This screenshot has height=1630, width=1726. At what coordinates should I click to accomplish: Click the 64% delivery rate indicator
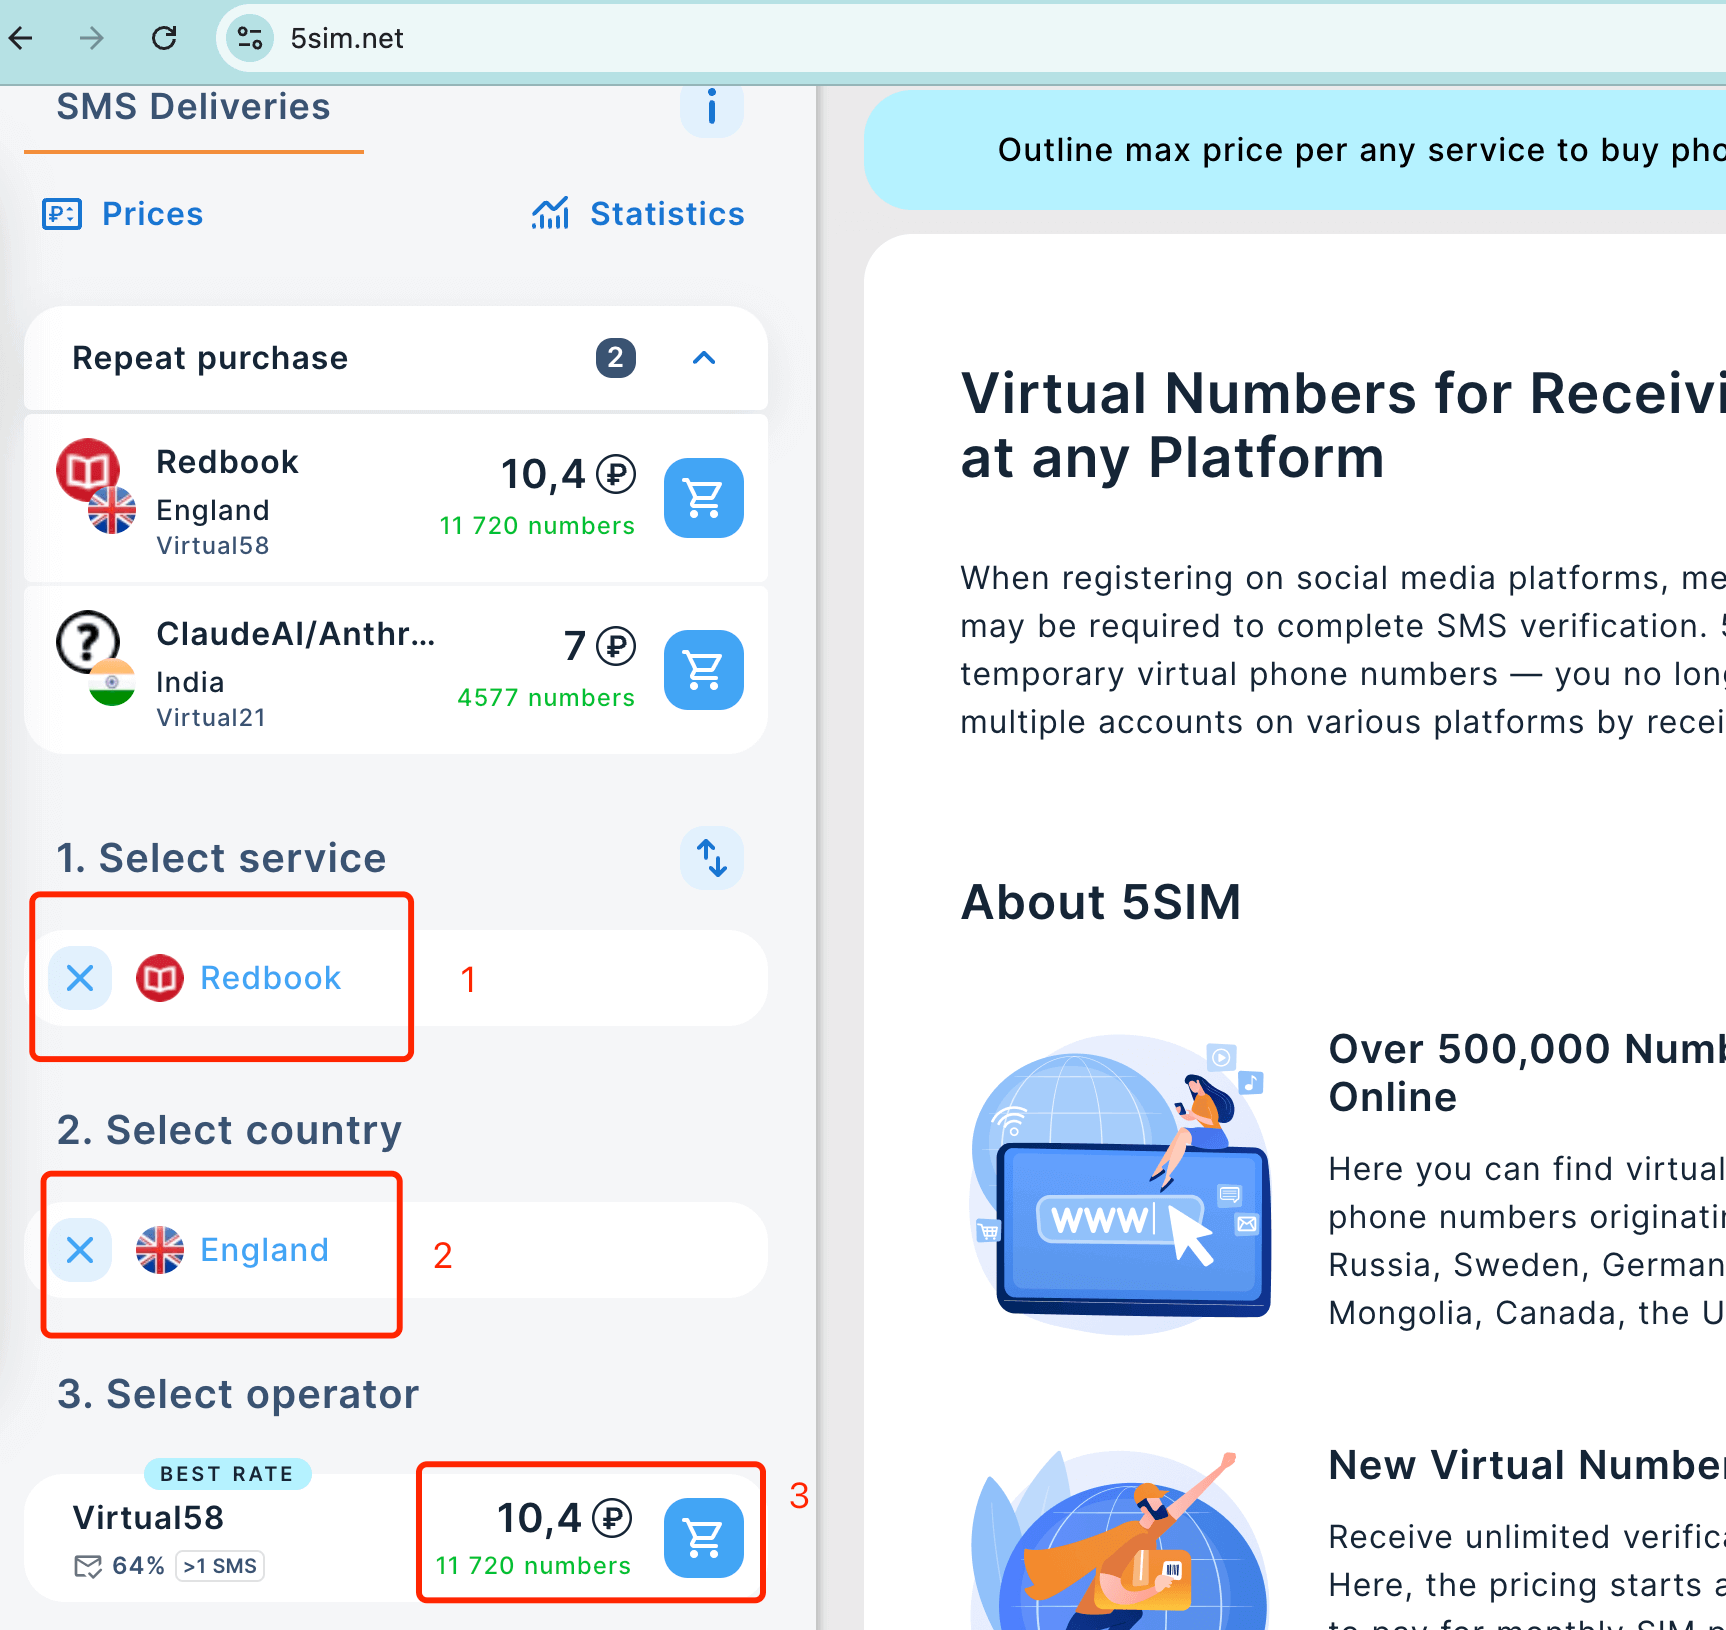click(x=119, y=1566)
